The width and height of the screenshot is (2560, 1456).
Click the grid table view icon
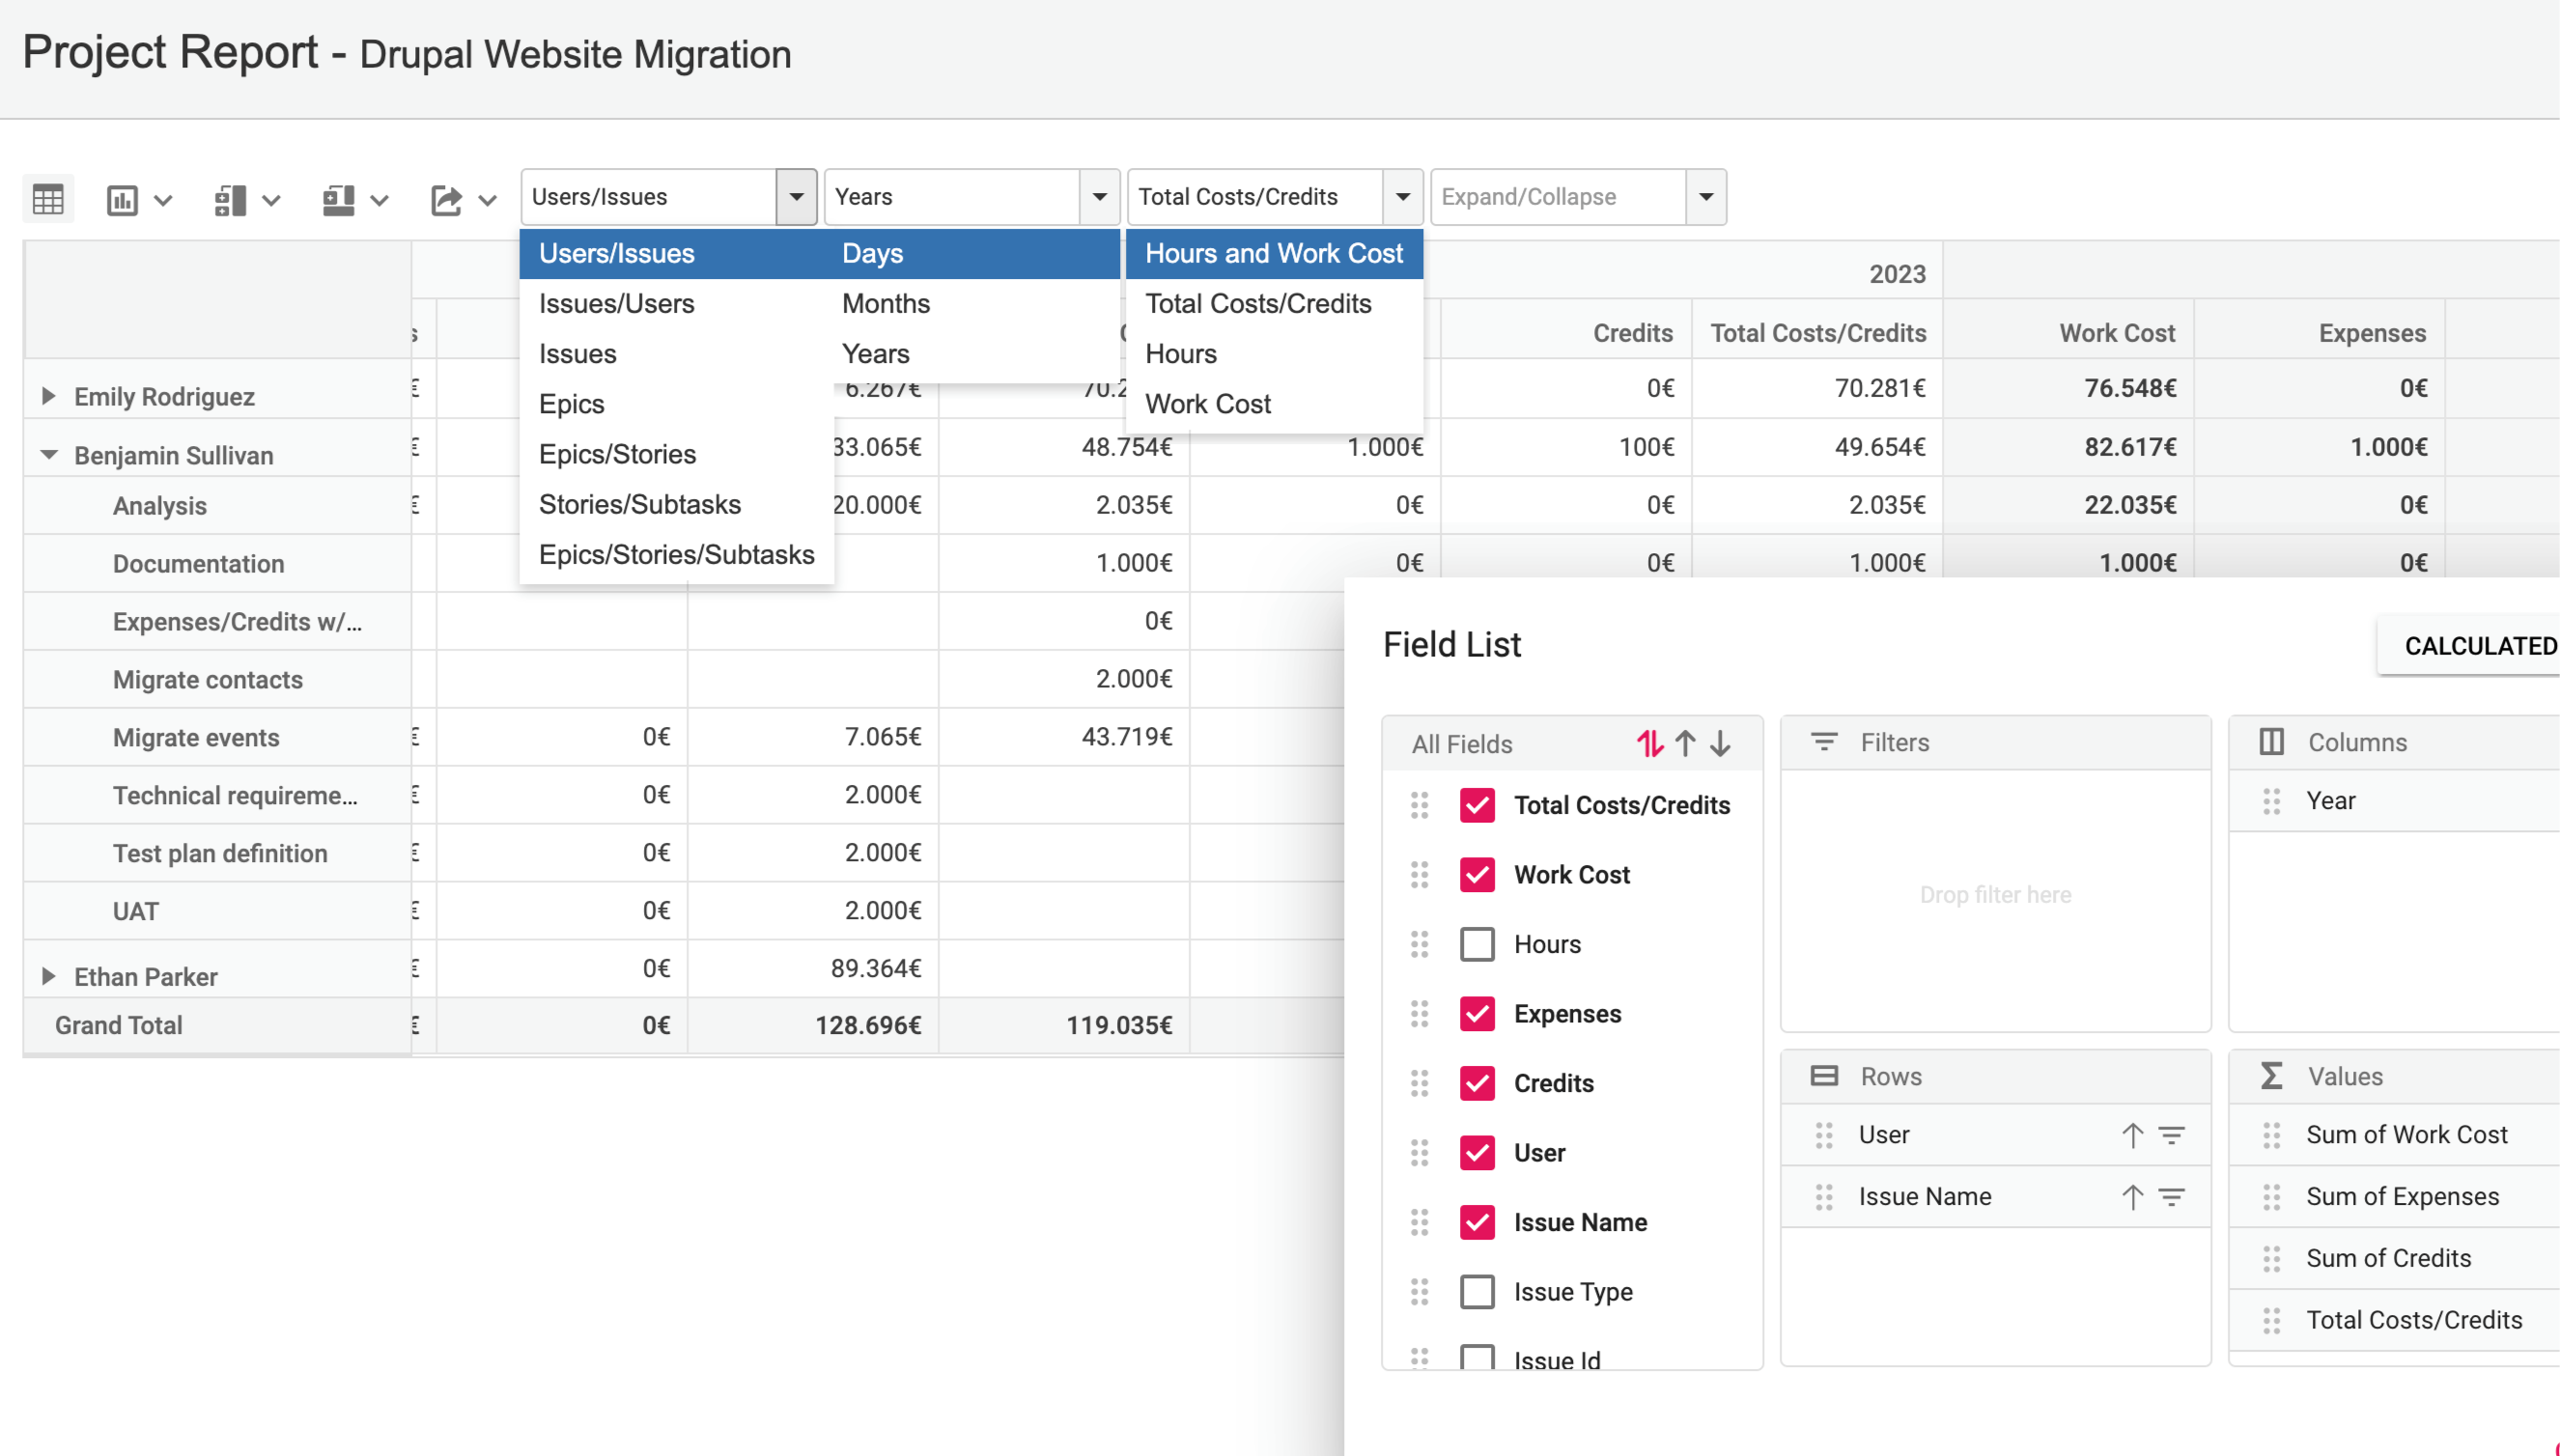tap(48, 198)
